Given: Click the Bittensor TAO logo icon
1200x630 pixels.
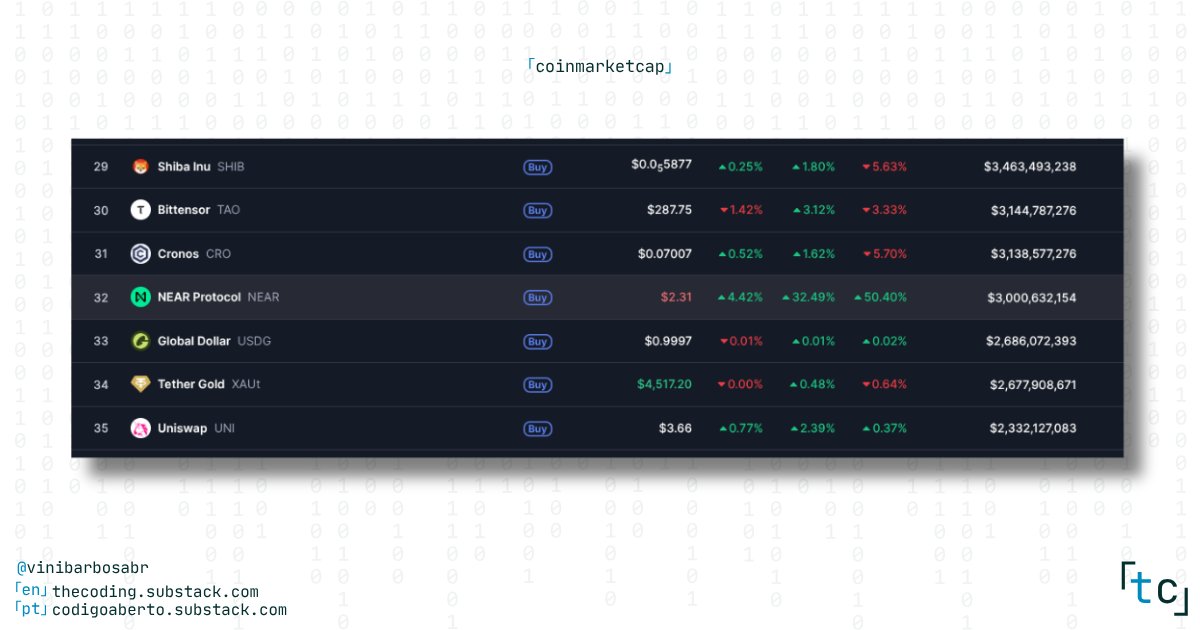Looking at the screenshot, I should pyautogui.click(x=141, y=210).
